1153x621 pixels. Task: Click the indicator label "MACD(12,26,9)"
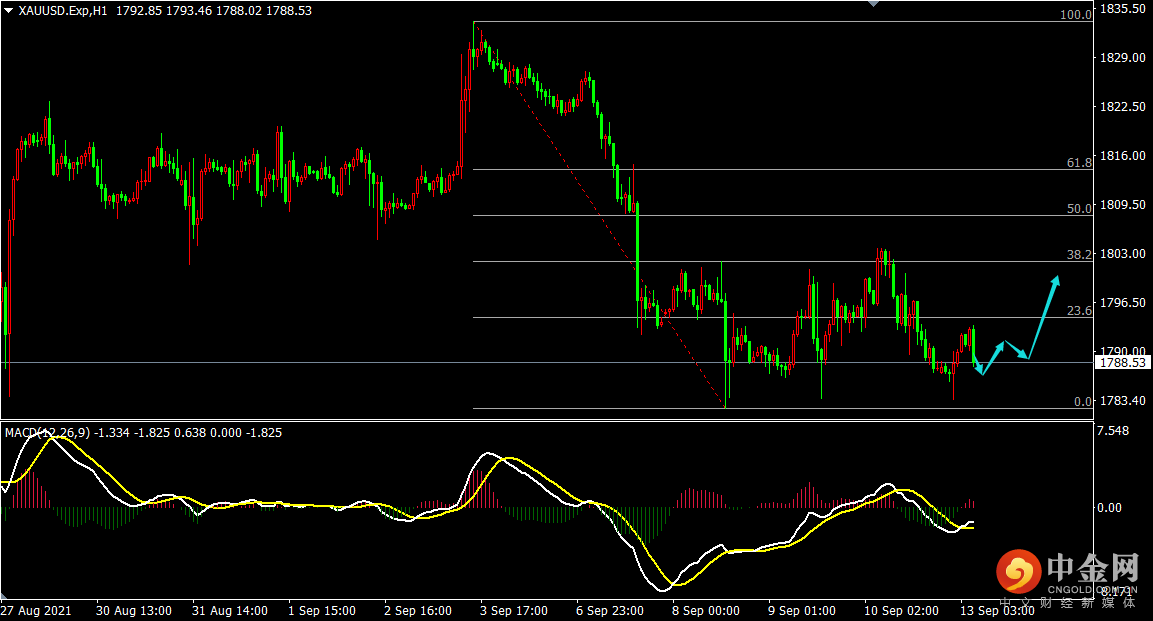47,433
